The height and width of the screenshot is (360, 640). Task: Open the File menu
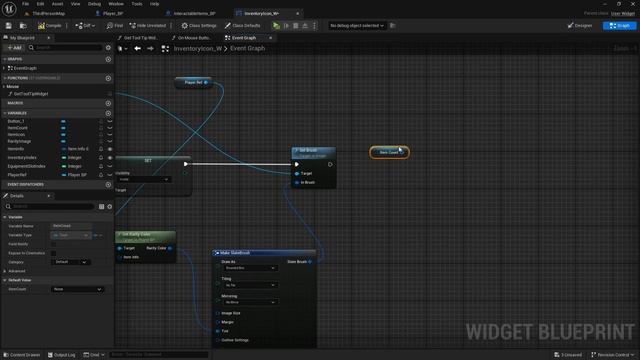pyautogui.click(x=26, y=4)
